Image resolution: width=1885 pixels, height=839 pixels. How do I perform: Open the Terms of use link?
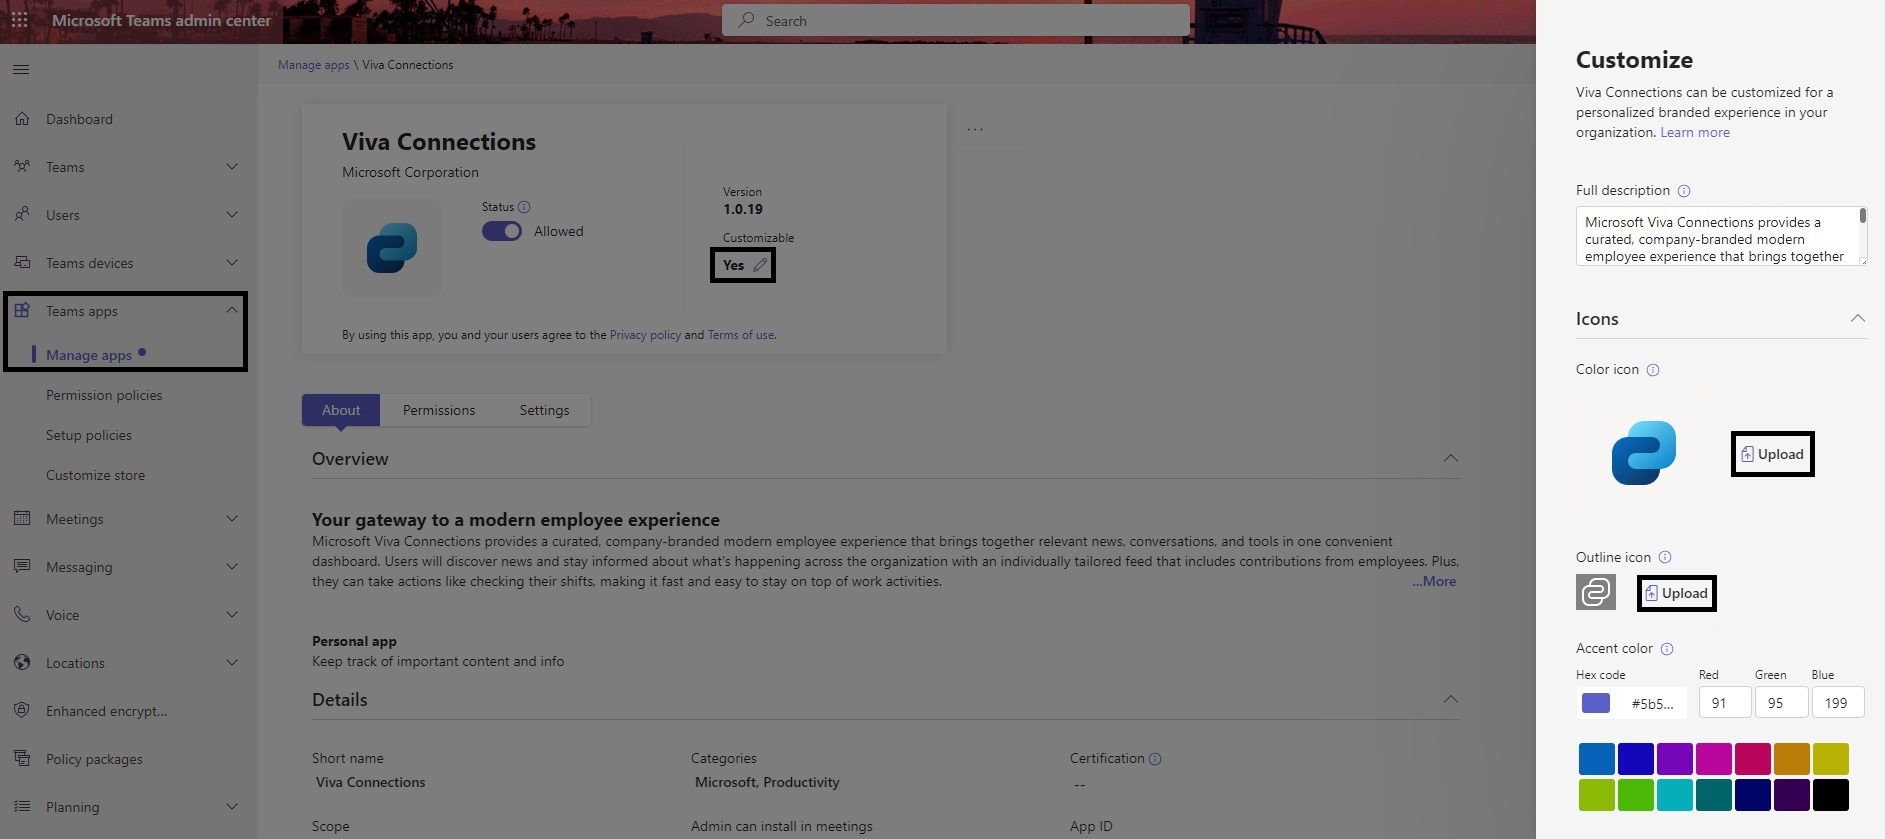pyautogui.click(x=741, y=335)
